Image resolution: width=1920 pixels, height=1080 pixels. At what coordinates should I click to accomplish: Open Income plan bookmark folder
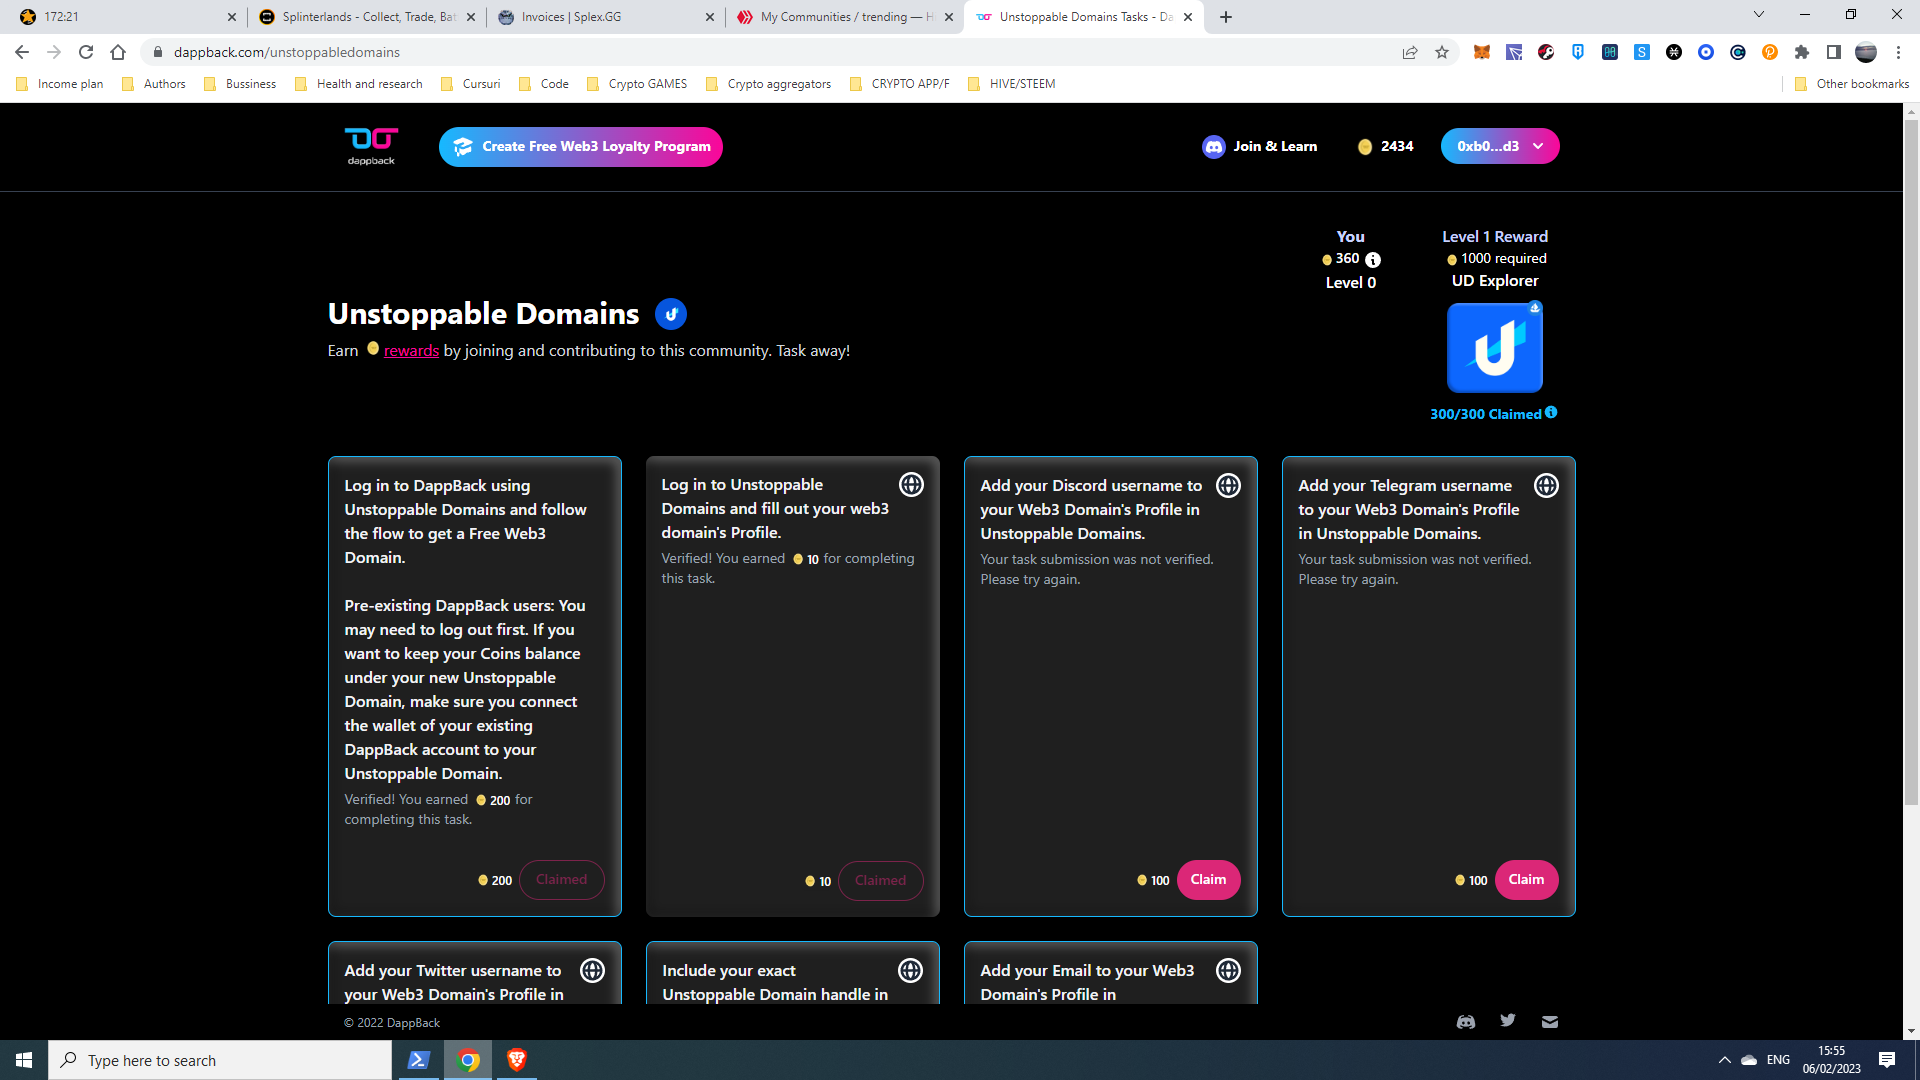tap(60, 84)
